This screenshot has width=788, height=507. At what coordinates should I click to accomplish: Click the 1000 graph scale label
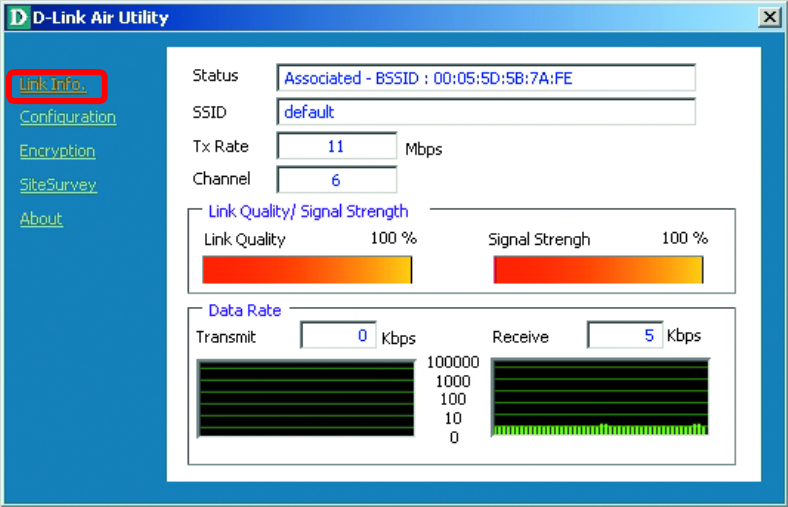[453, 381]
